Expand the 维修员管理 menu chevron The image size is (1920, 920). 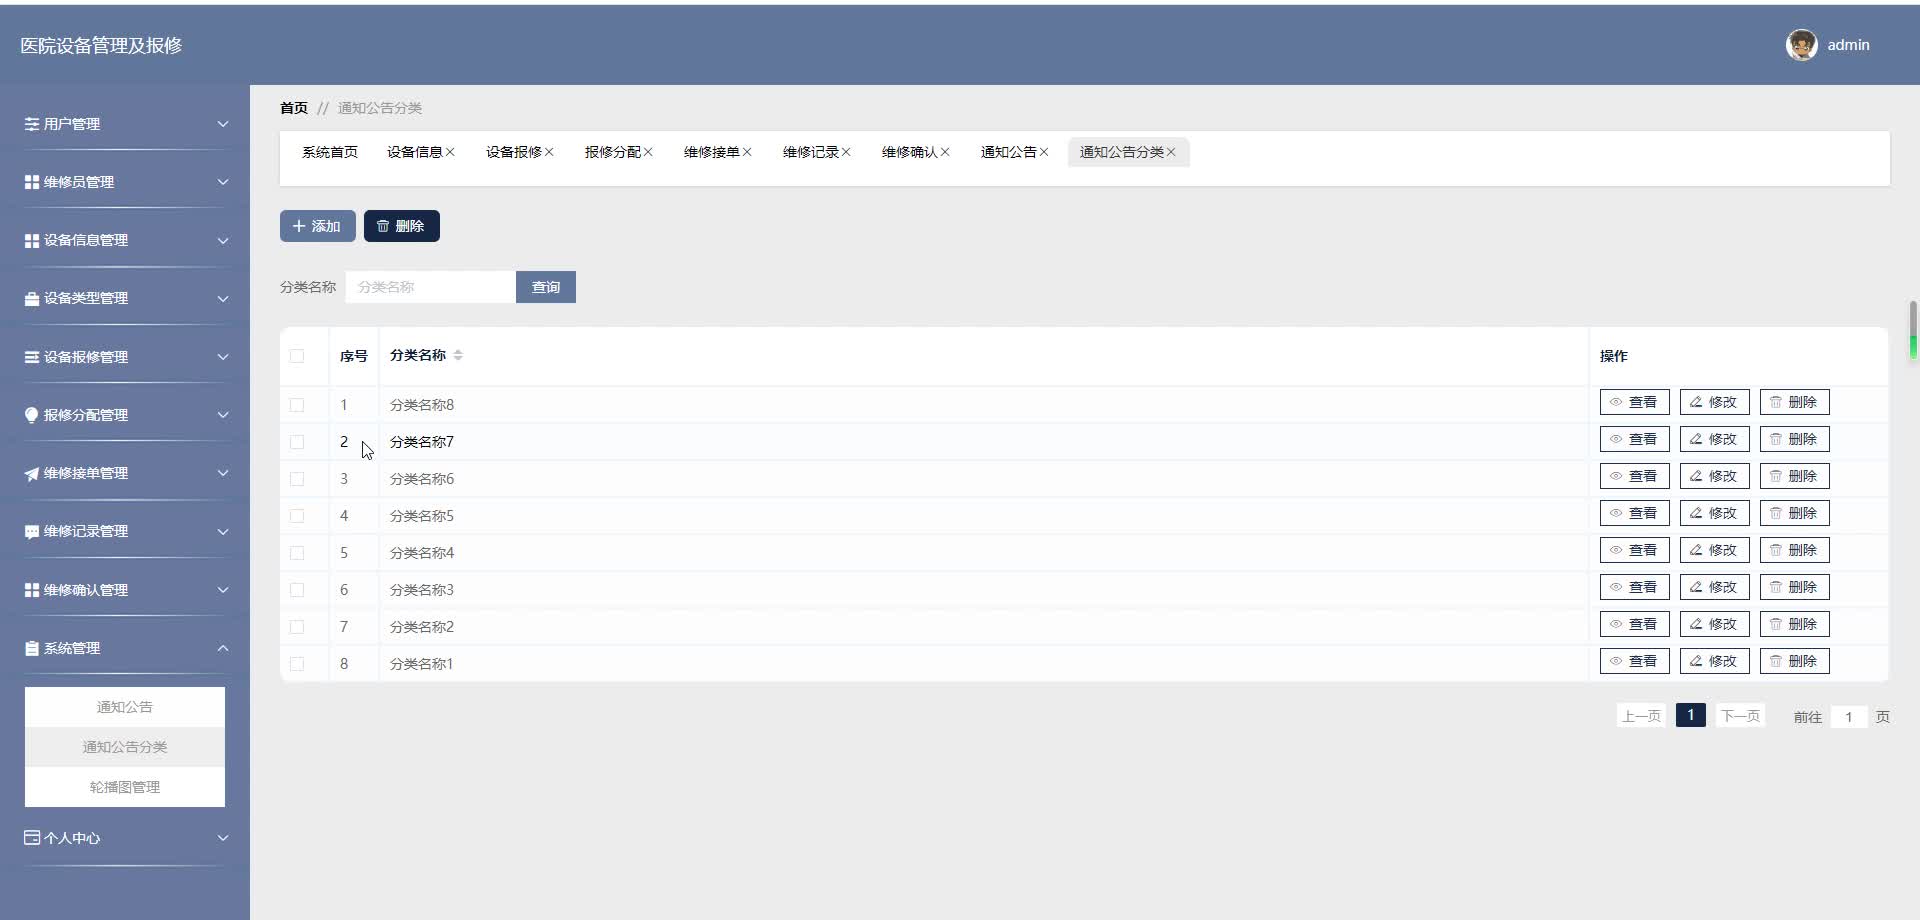pyautogui.click(x=223, y=182)
